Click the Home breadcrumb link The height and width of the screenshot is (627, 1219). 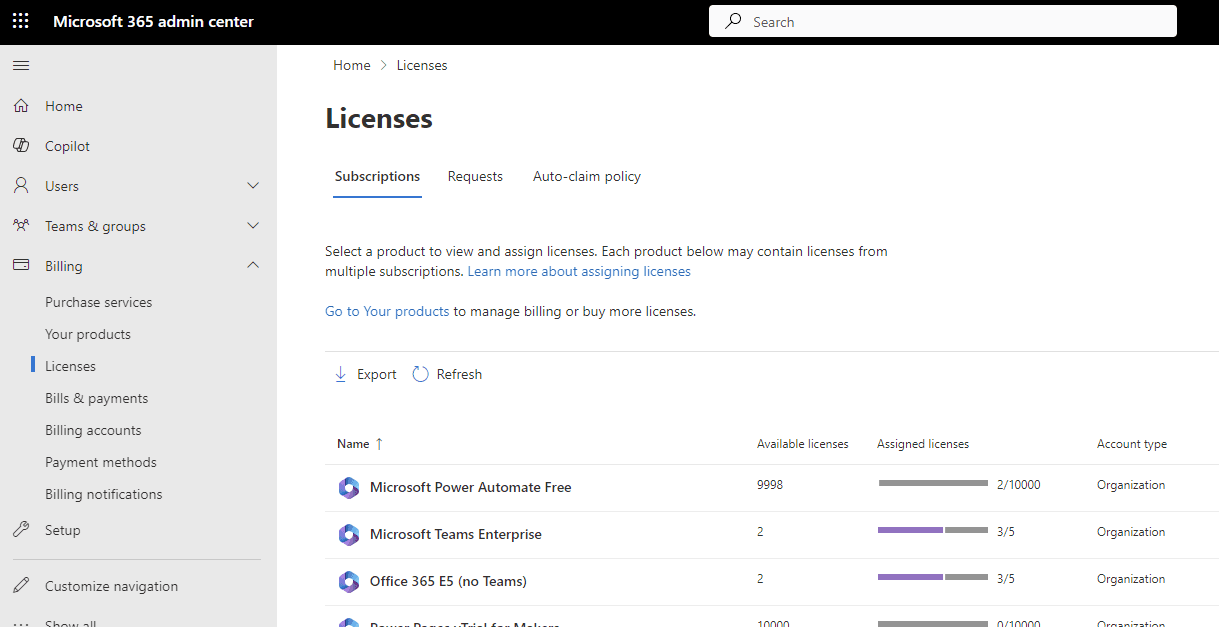click(352, 65)
